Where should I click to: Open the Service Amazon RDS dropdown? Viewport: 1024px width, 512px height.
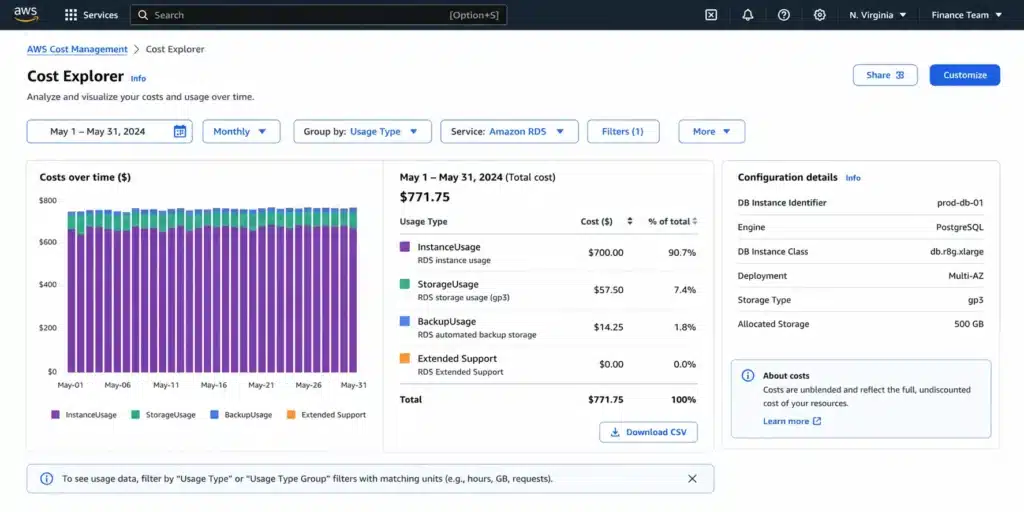coord(509,131)
